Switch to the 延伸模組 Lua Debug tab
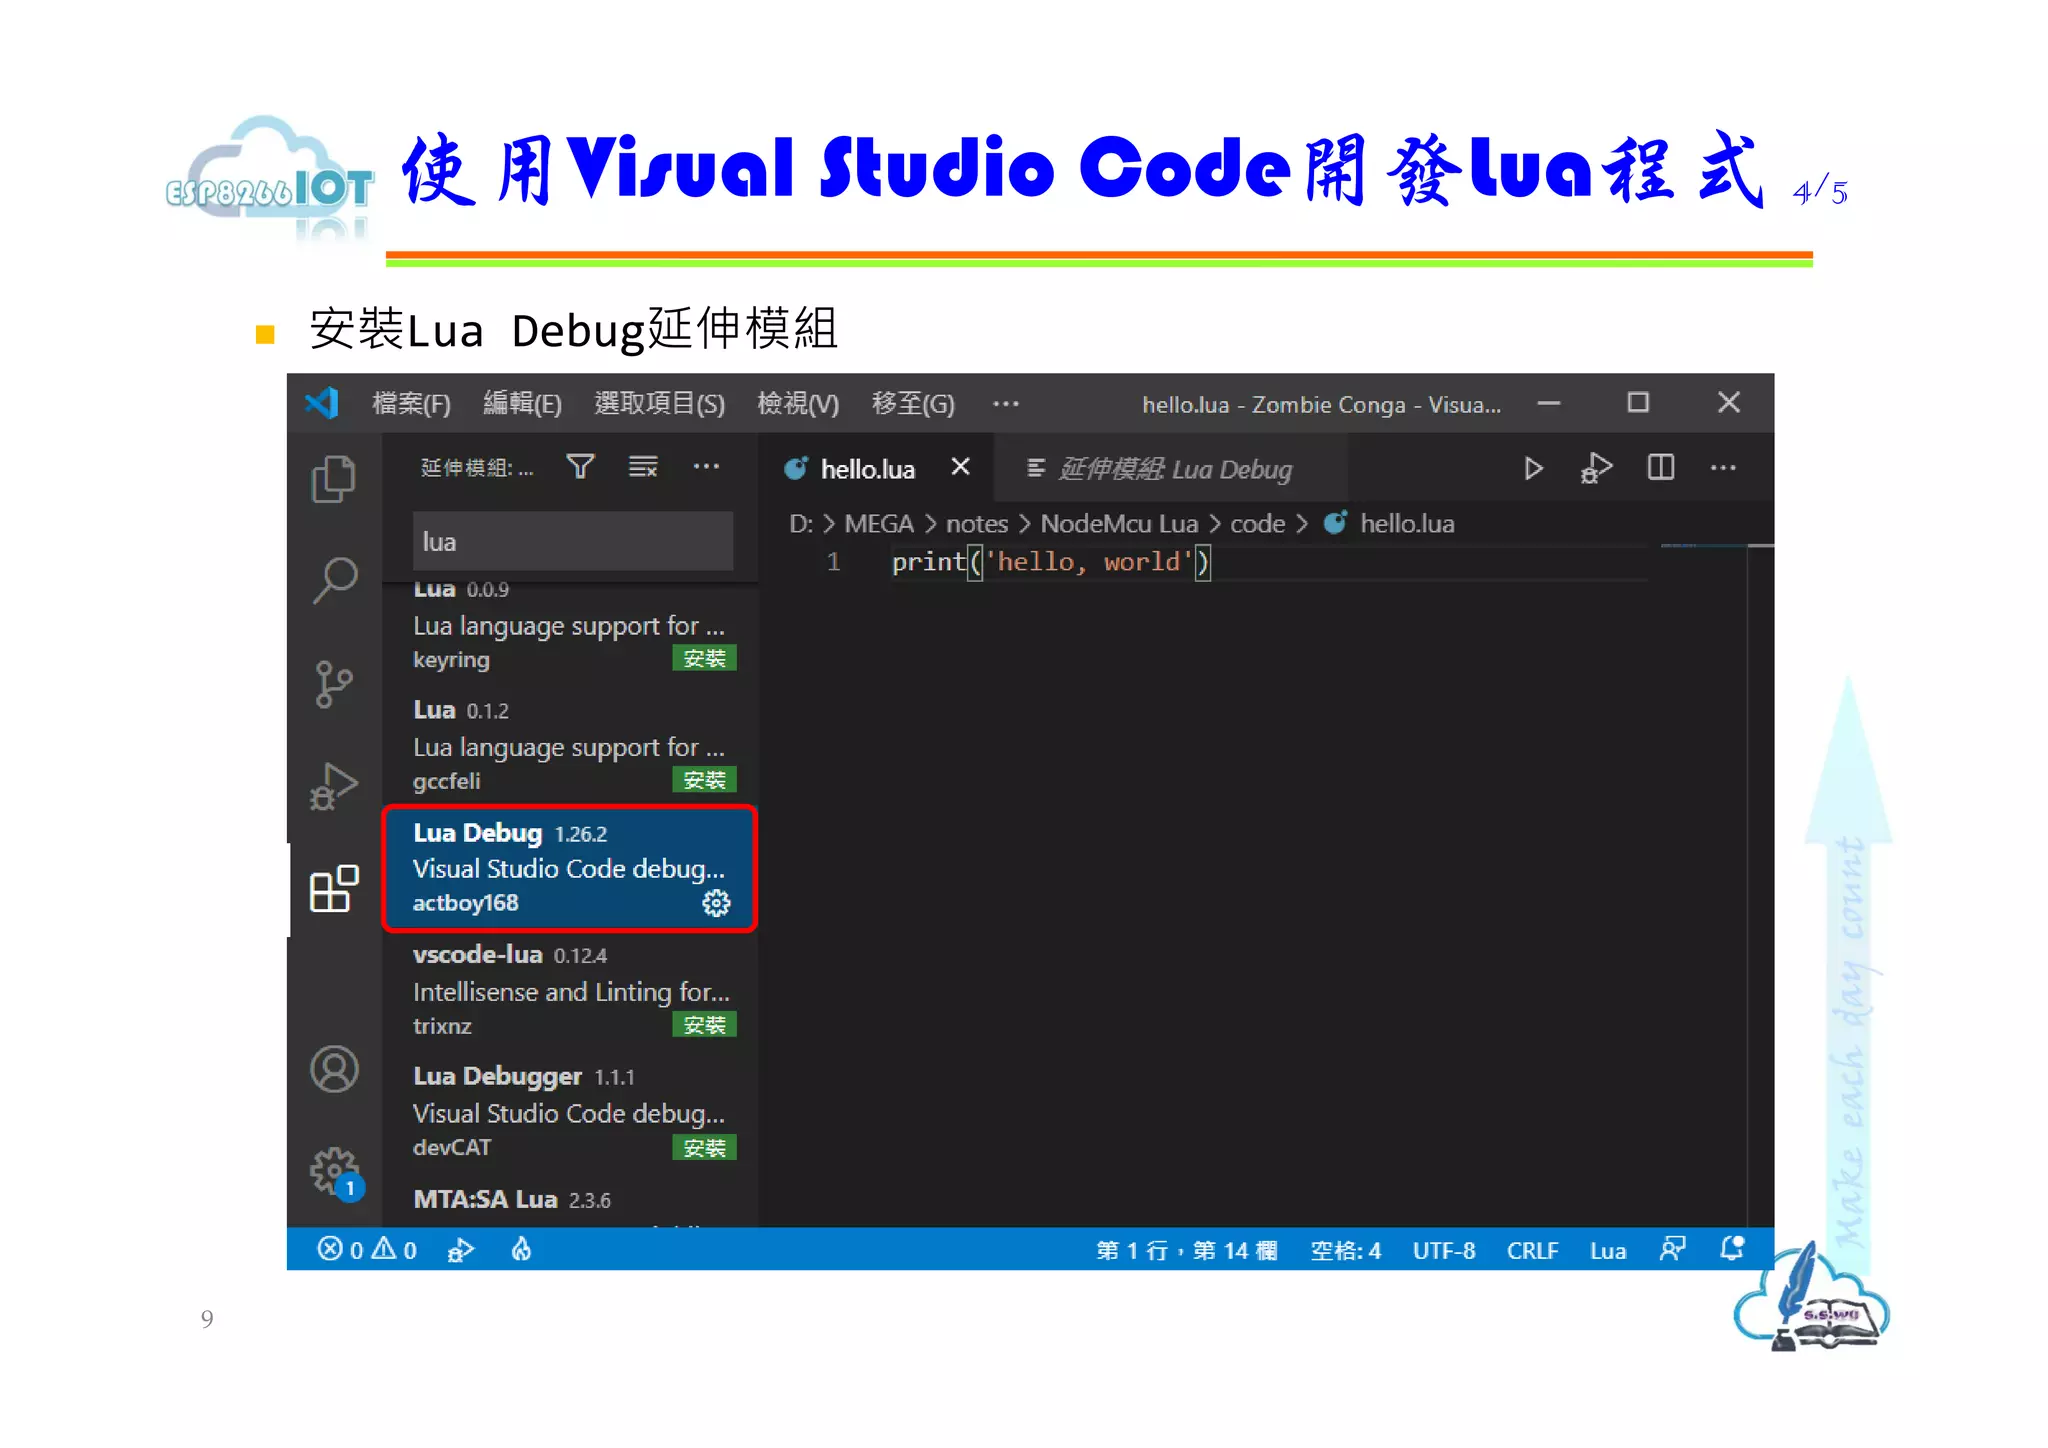This screenshot has height=1448, width=2048. point(1171,468)
